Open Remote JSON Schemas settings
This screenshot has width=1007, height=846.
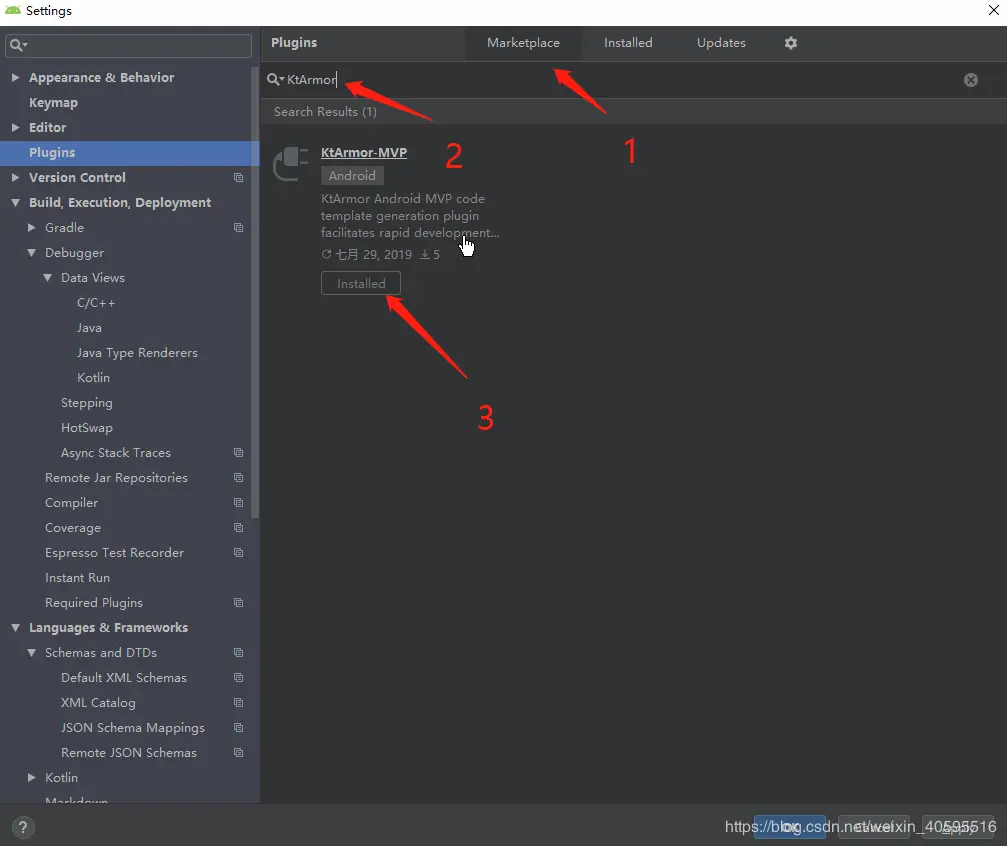click(x=128, y=753)
